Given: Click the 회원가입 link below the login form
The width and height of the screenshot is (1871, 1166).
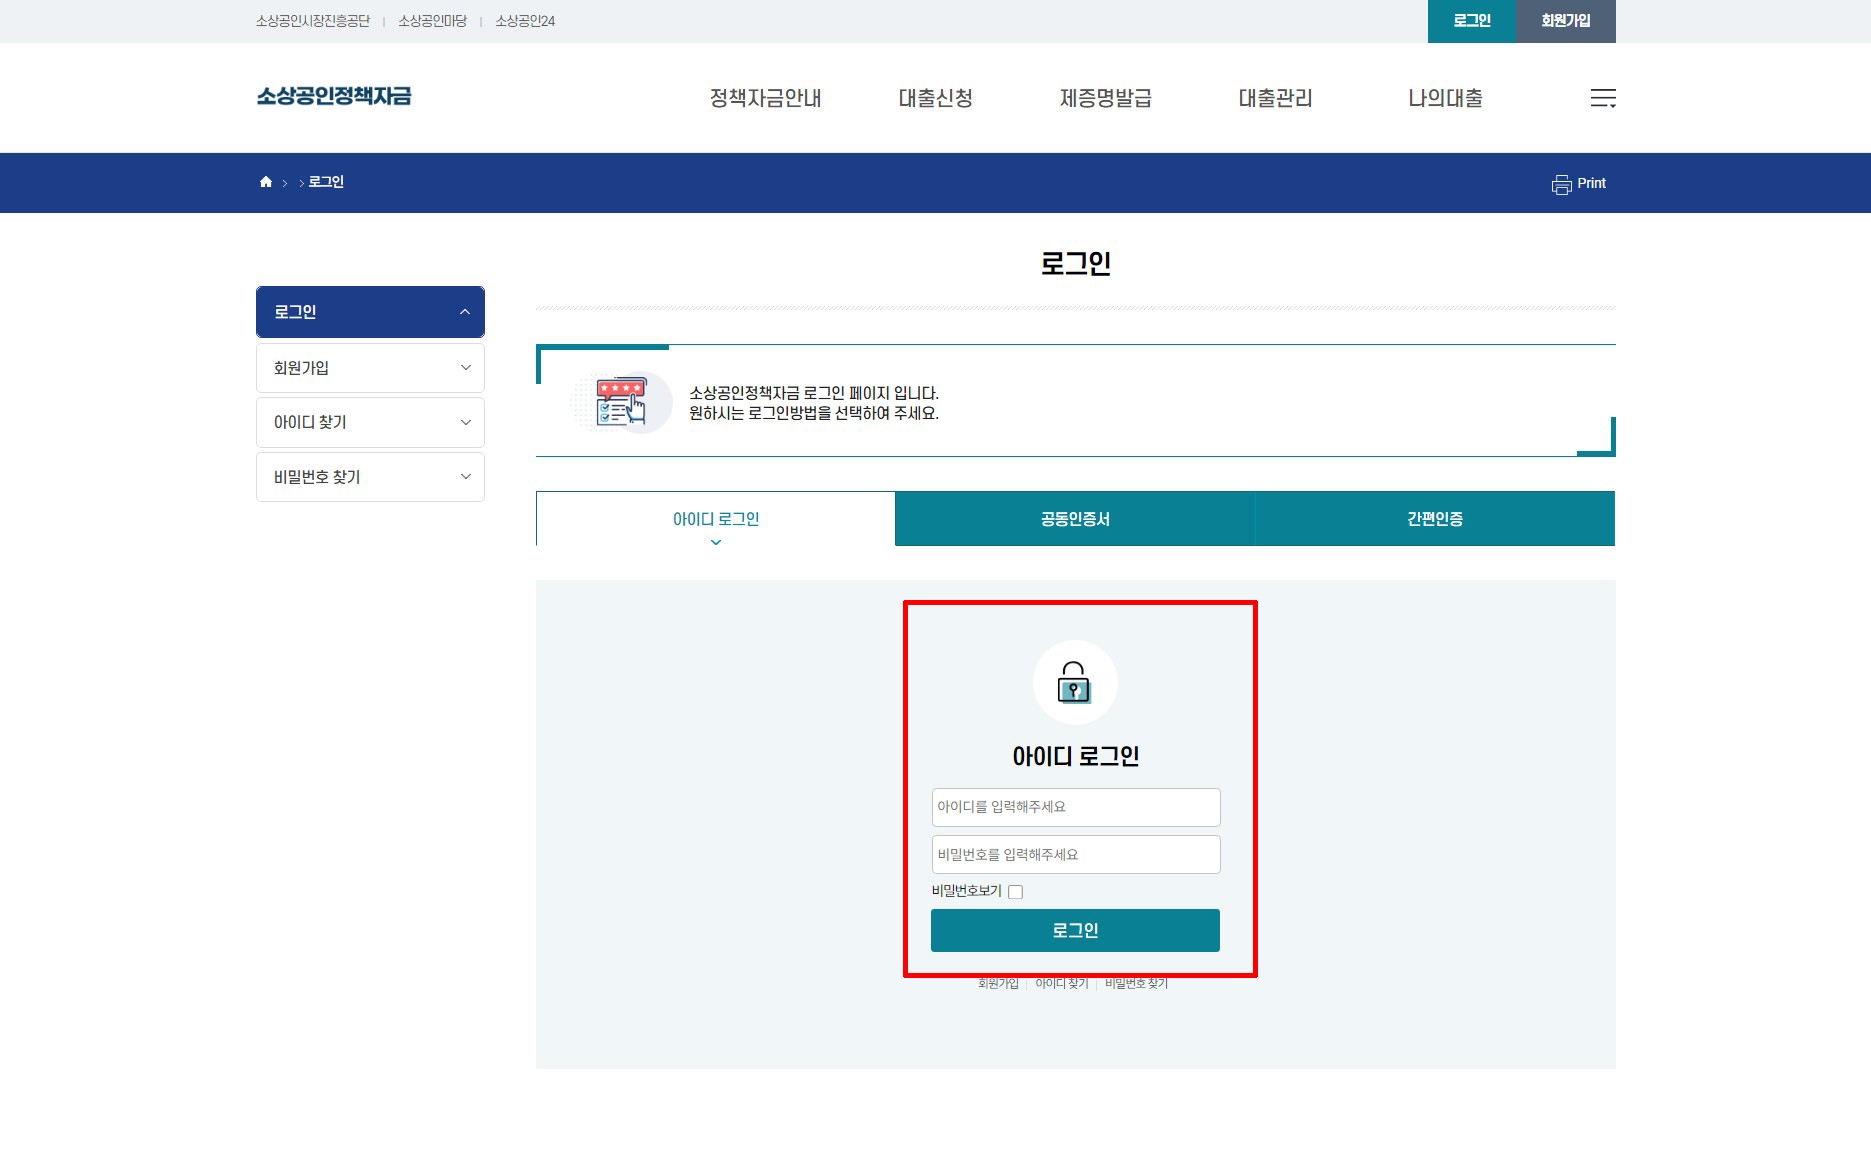Looking at the screenshot, I should pyautogui.click(x=998, y=984).
